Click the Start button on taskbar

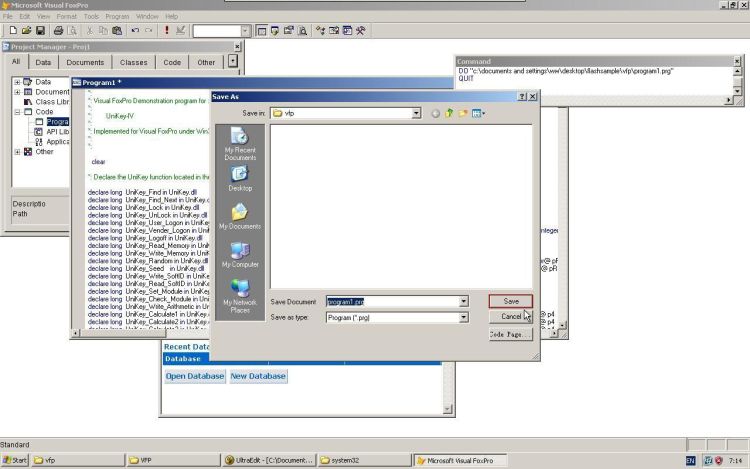click(x=15, y=460)
